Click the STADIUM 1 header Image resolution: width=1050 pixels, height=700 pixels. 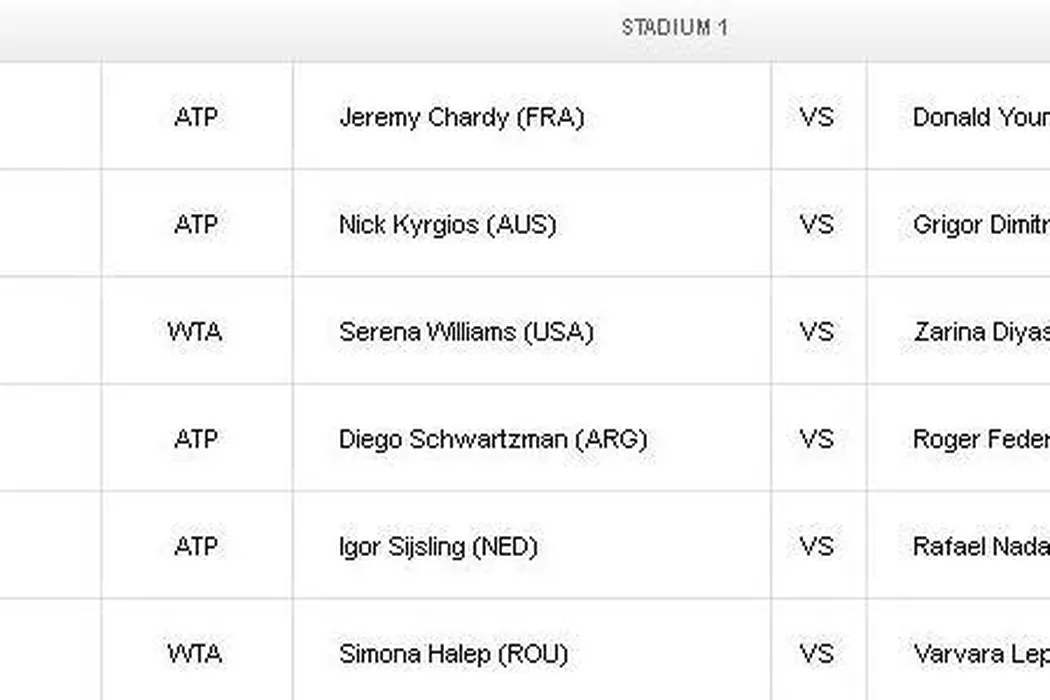(675, 28)
